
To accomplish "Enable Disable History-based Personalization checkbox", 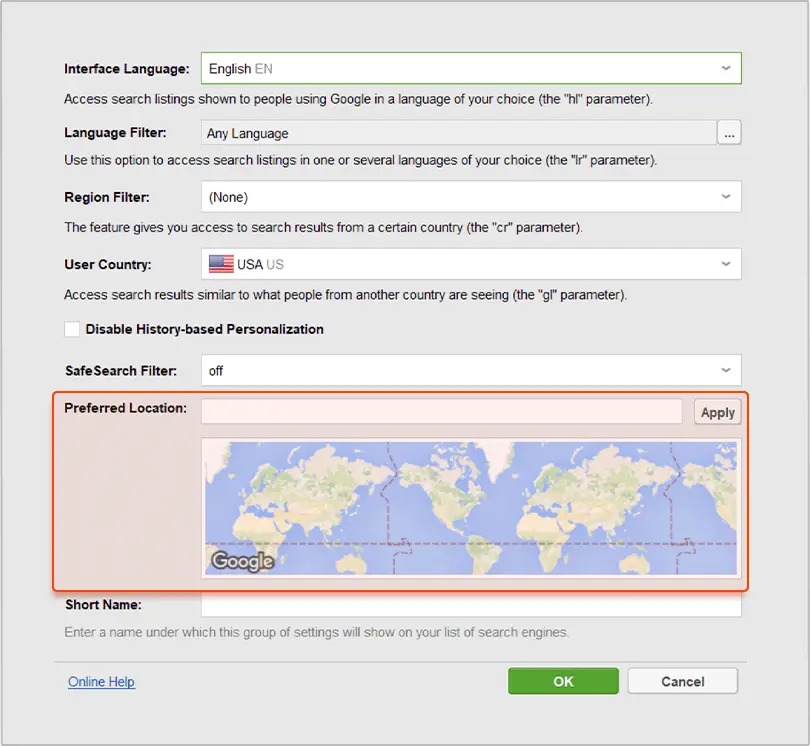I will [72, 329].
